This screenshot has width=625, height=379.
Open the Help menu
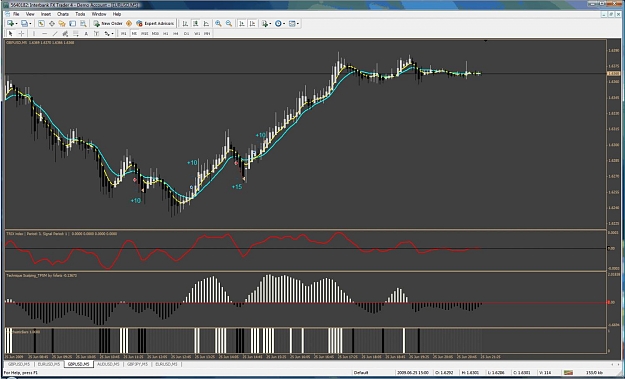(116, 14)
